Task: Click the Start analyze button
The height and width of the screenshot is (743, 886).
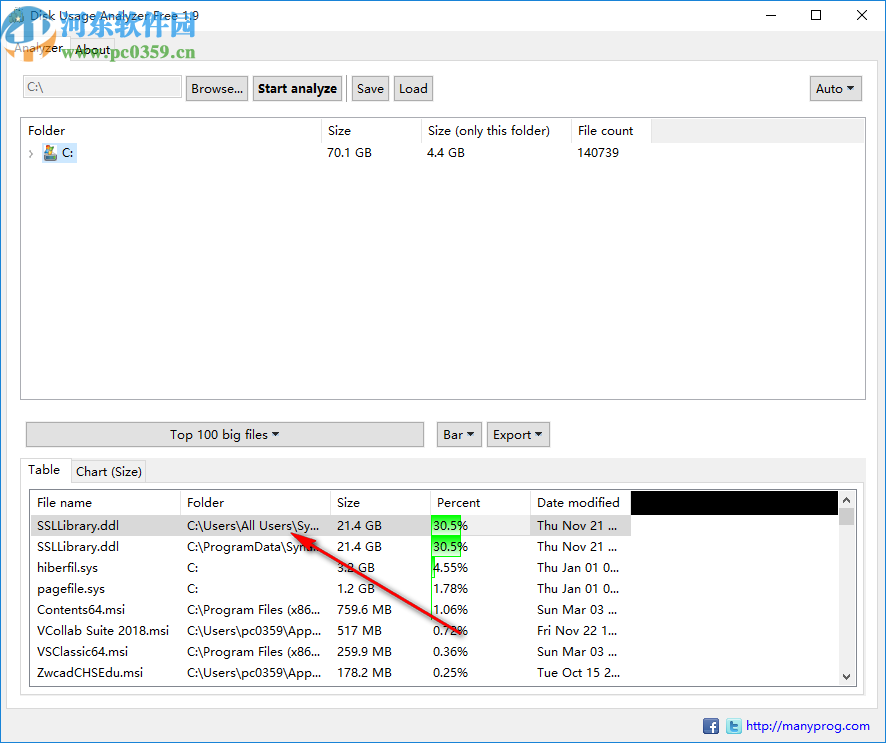Action: click(x=297, y=88)
